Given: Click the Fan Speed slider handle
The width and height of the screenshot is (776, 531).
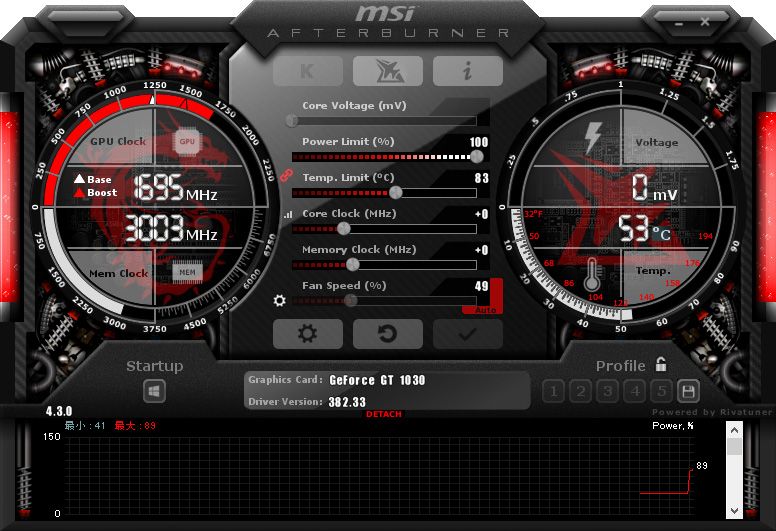Looking at the screenshot, I should coord(350,300).
